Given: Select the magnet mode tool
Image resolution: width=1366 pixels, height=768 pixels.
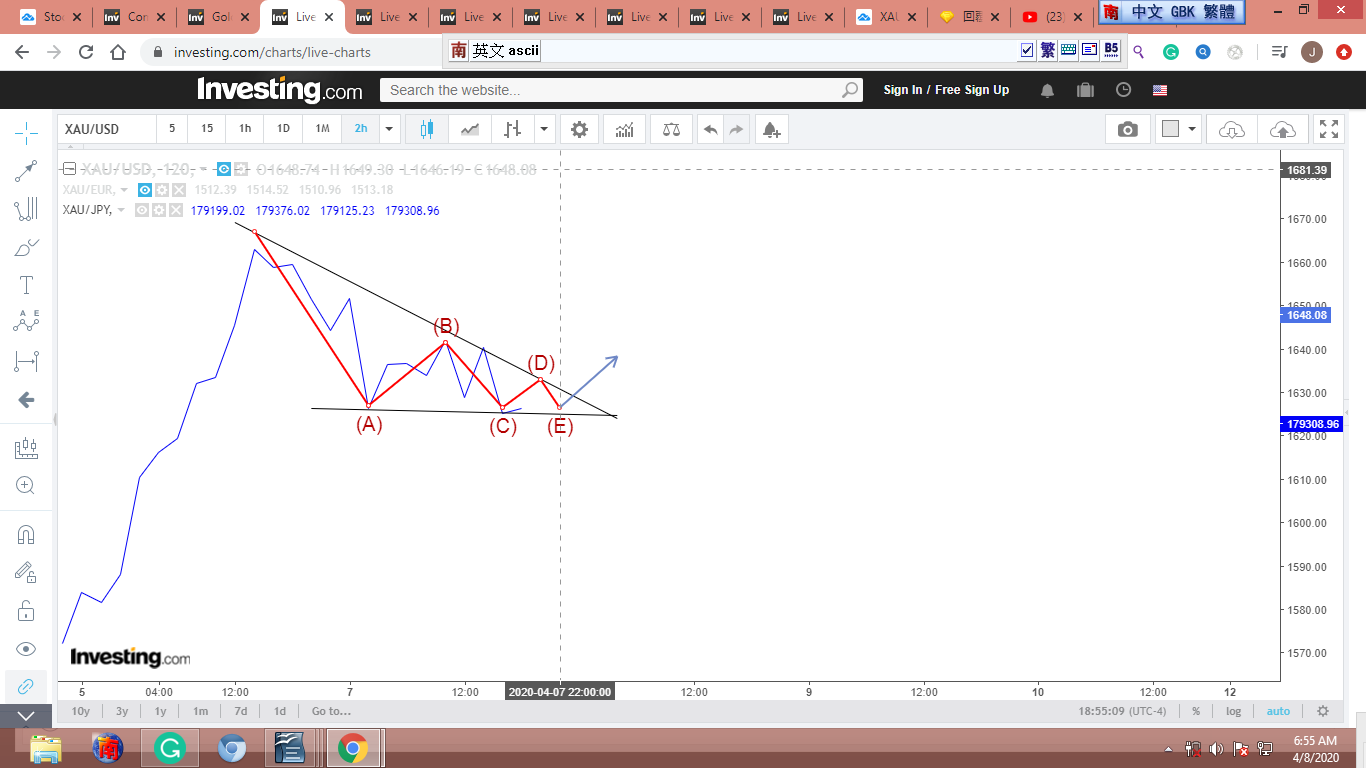Looking at the screenshot, I should [x=27, y=534].
